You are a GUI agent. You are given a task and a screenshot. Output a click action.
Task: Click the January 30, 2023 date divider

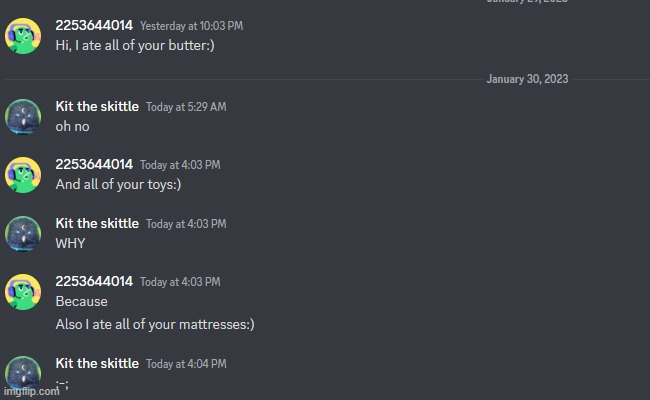(x=527, y=79)
